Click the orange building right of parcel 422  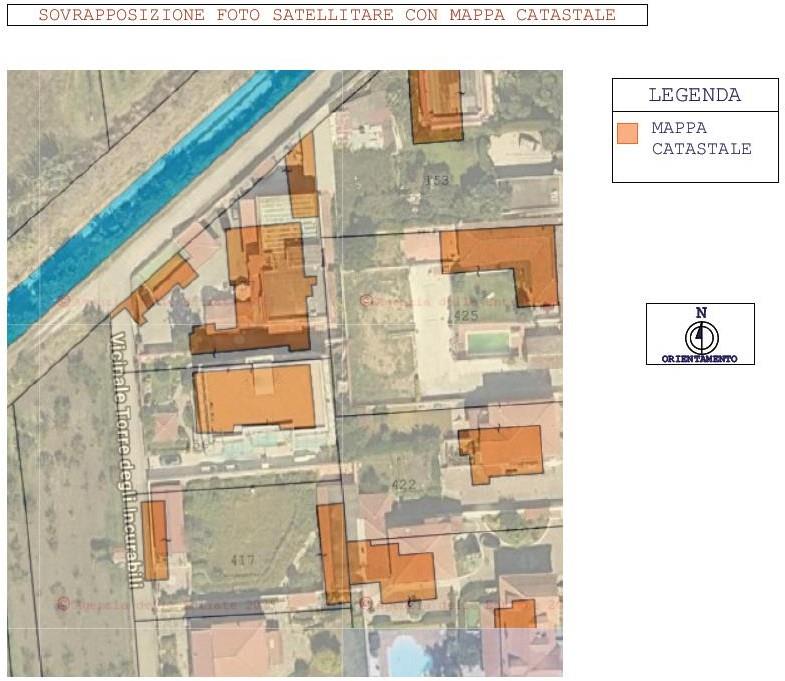[x=502, y=450]
